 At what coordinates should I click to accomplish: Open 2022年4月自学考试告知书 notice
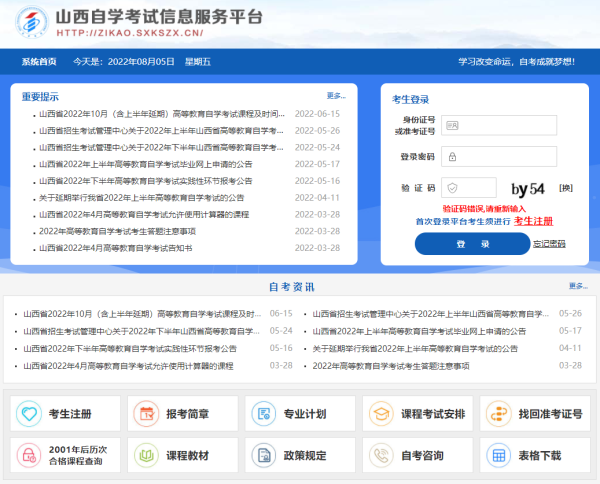(116, 248)
